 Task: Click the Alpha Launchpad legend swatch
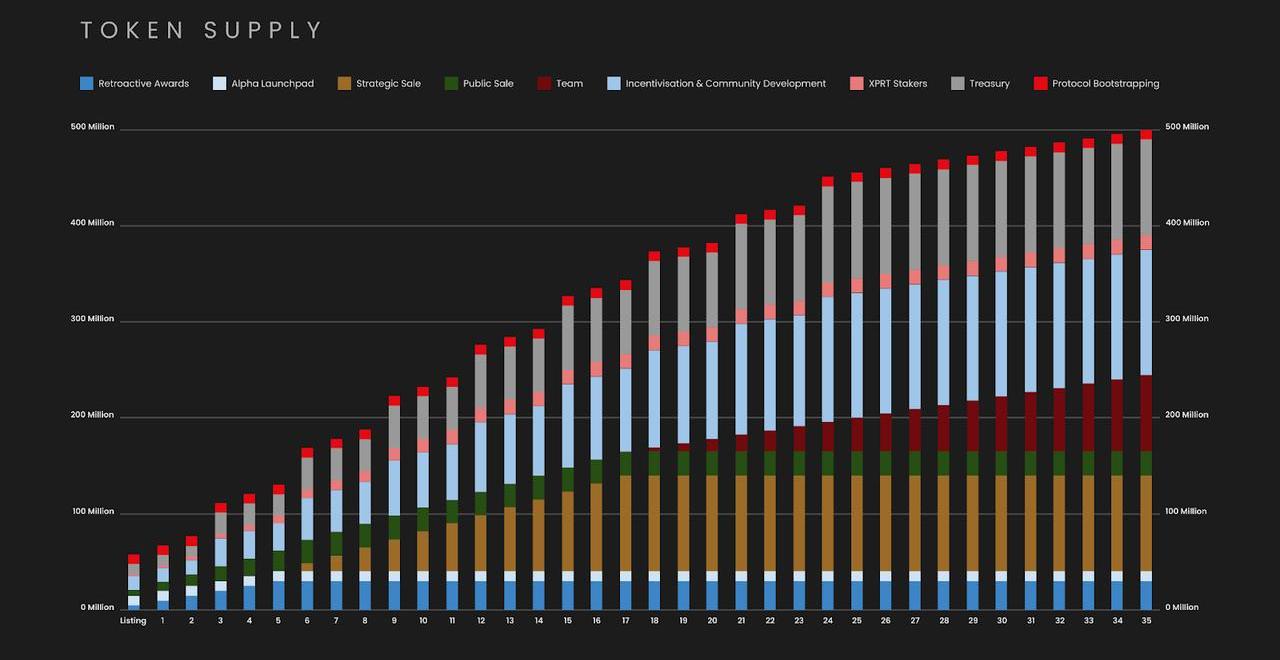pos(219,84)
